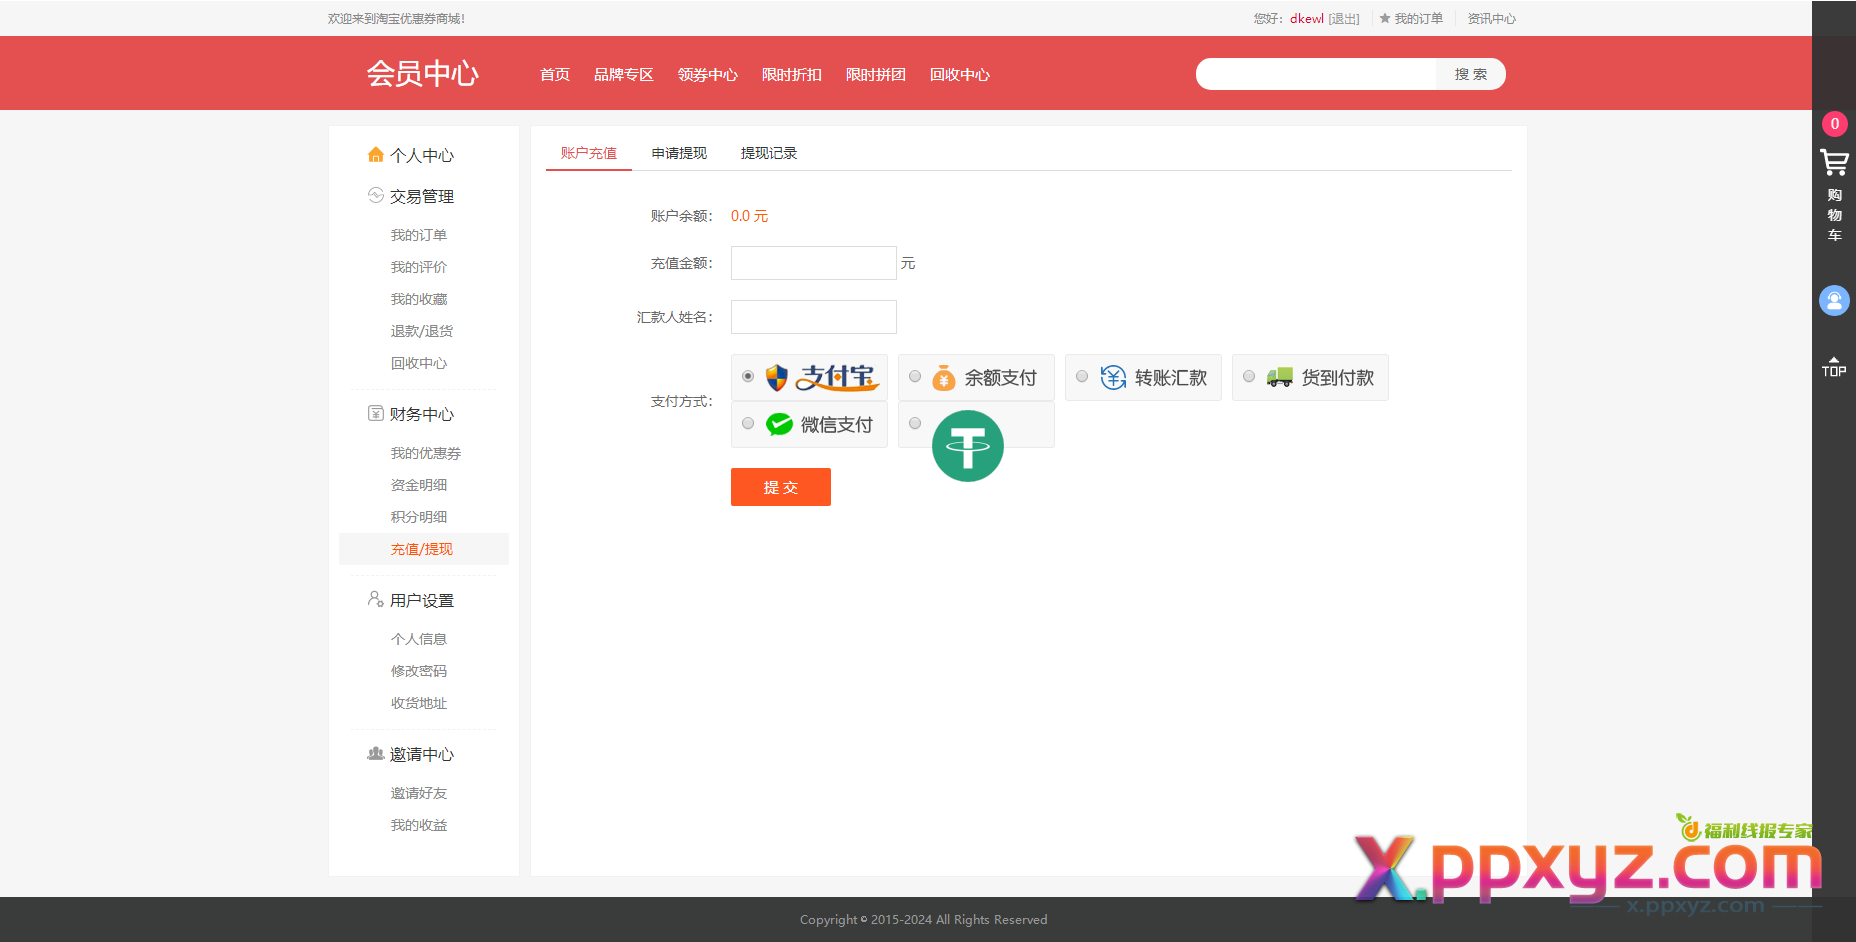Click the 用户设置 person icon

coord(376,599)
